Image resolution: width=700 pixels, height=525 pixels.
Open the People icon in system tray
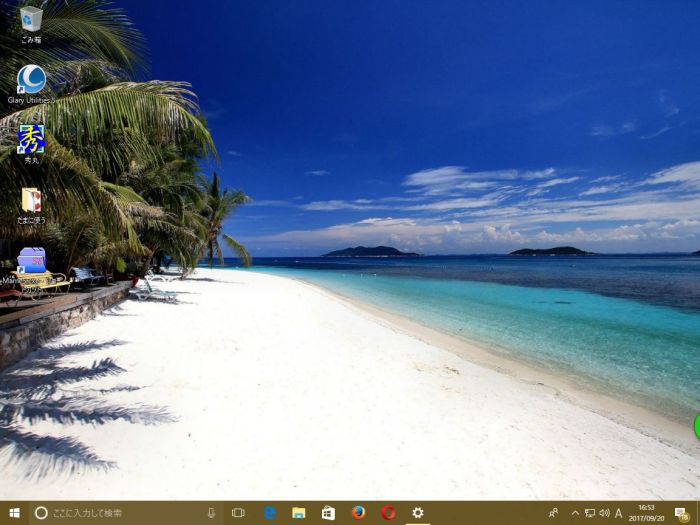pyautogui.click(x=553, y=512)
